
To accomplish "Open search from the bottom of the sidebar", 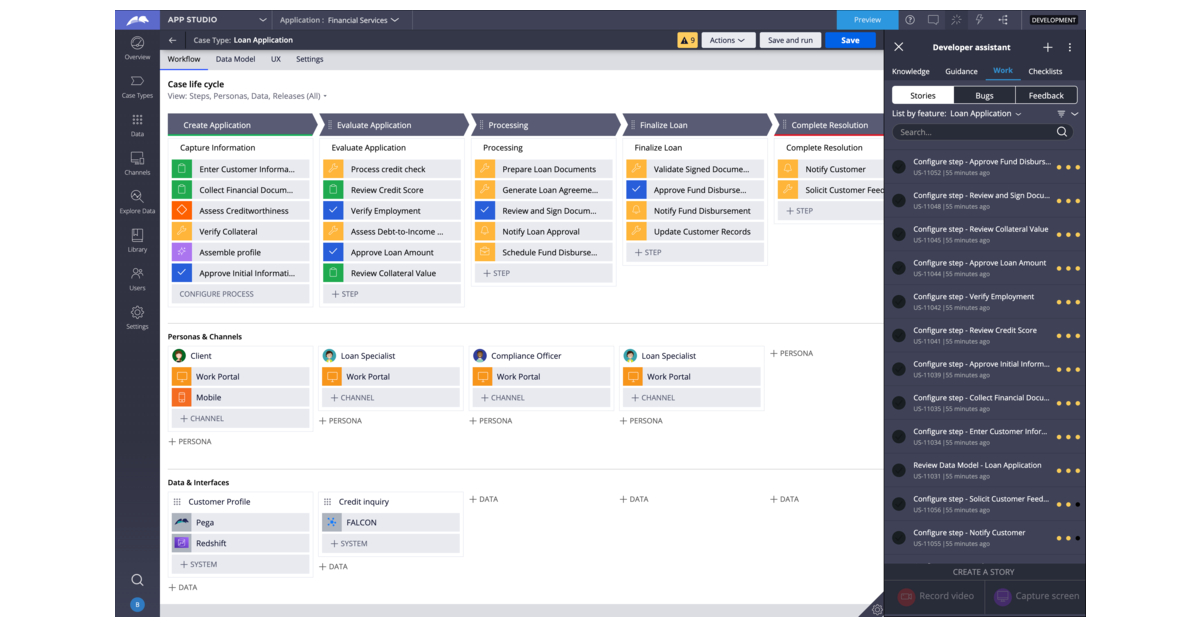I will click(x=137, y=579).
